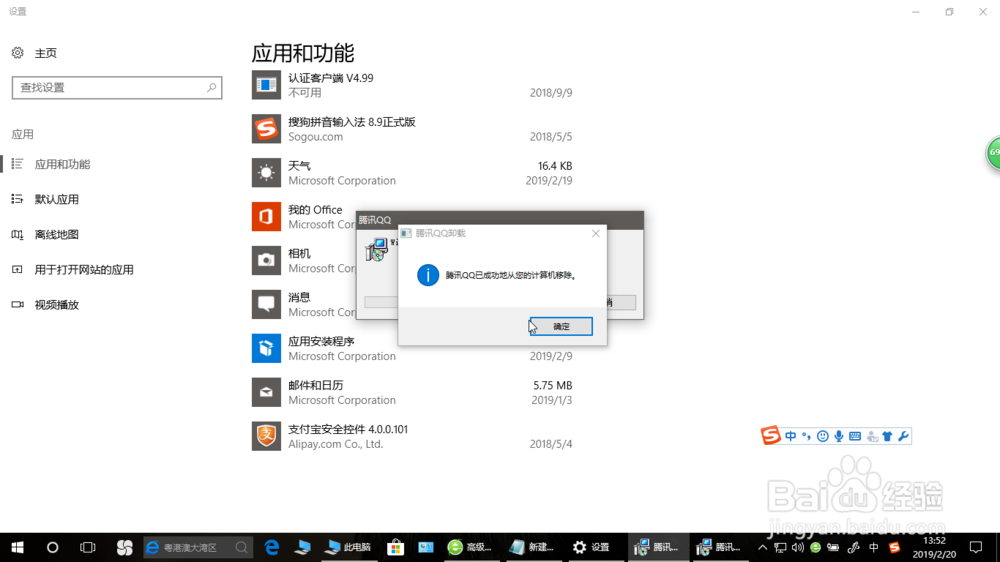Image resolution: width=1000 pixels, height=562 pixels.
Task: Click the Cortana circle on taskbar
Action: pyautogui.click(x=52, y=547)
